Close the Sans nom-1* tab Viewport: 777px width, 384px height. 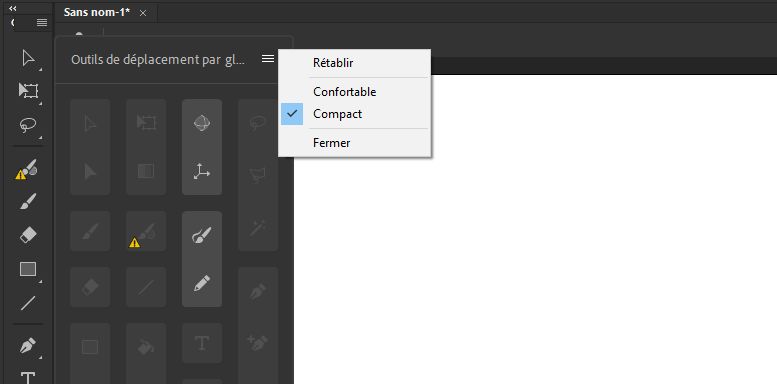point(143,13)
